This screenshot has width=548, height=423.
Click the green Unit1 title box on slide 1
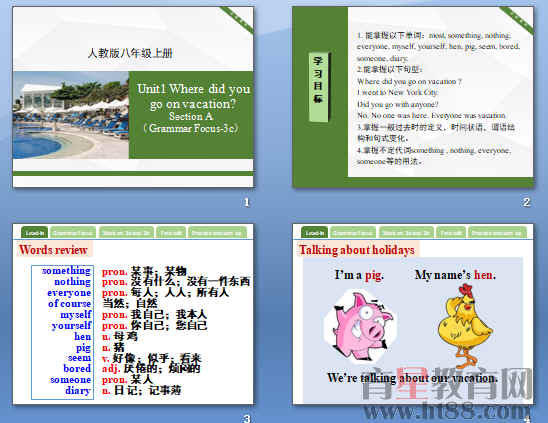191,115
